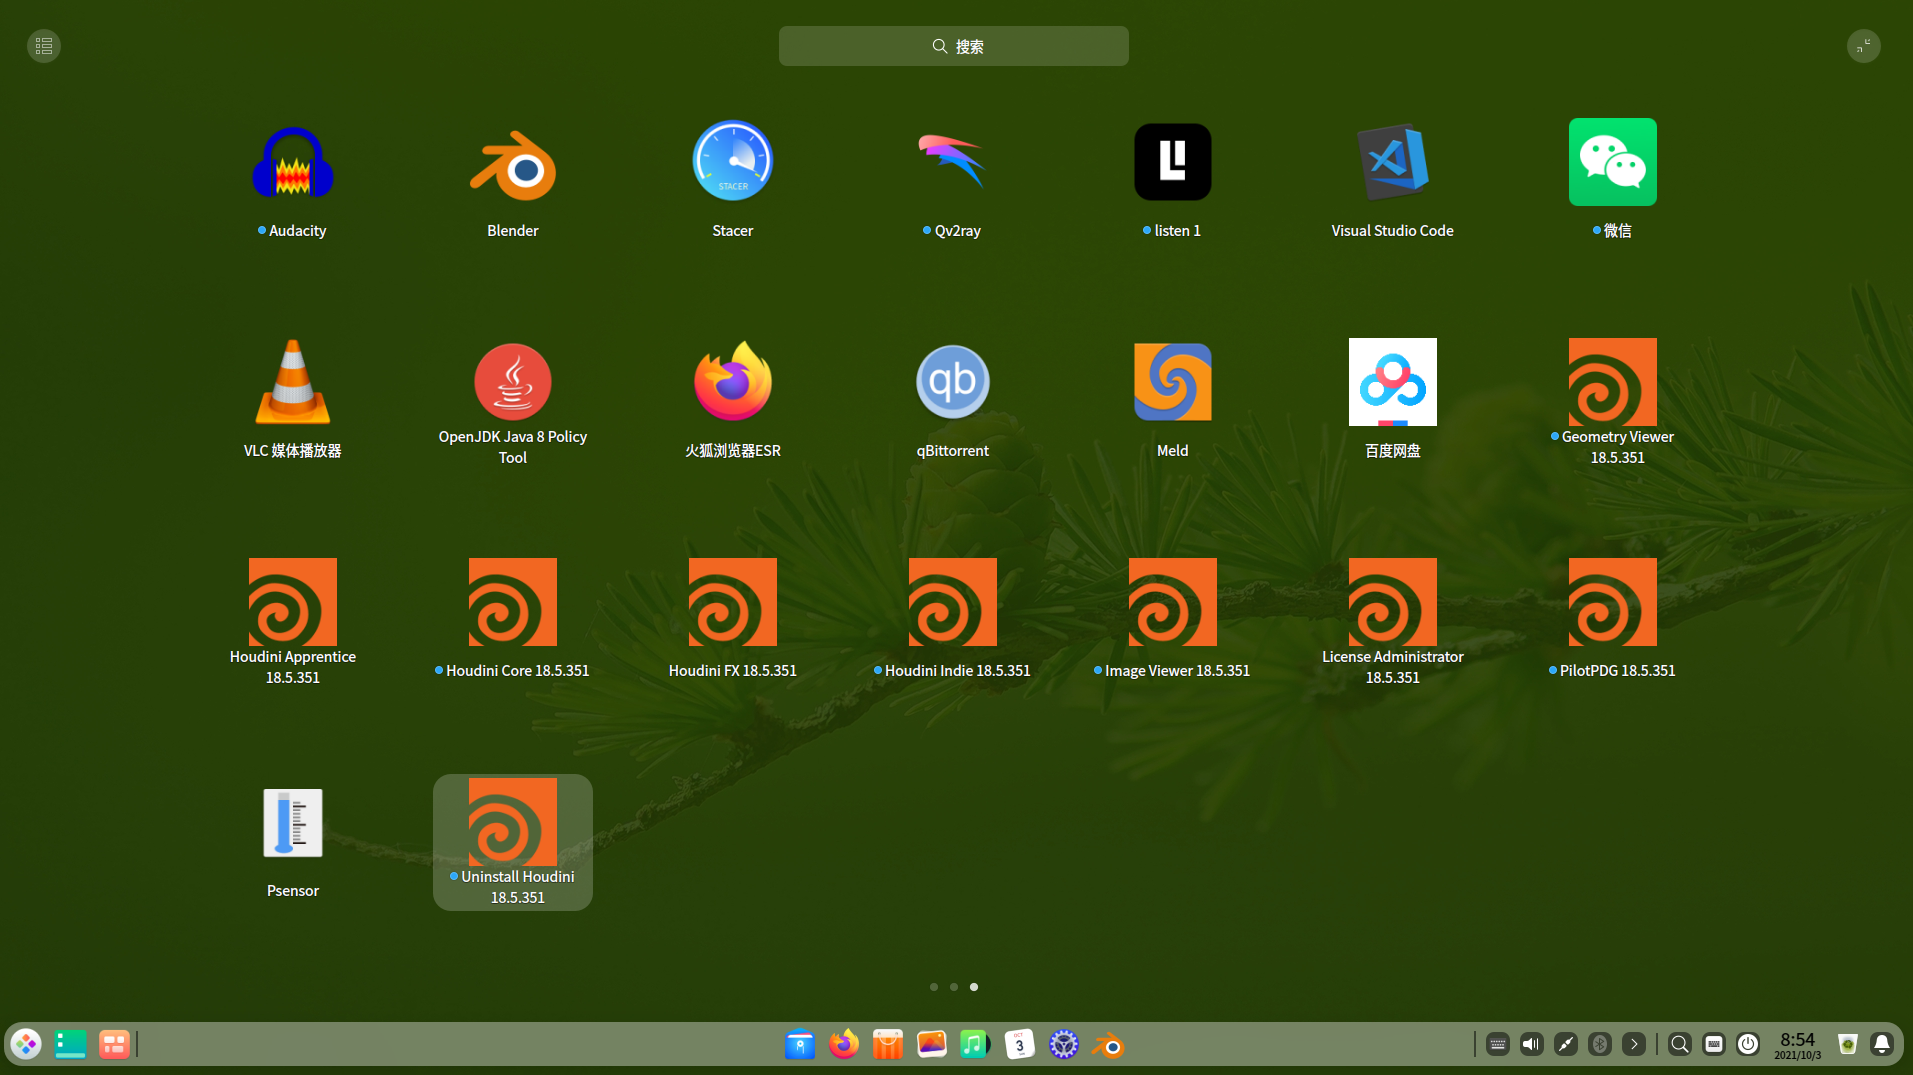The width and height of the screenshot is (1913, 1075).
Task: Launch the Qv2ray app
Action: tap(952, 162)
